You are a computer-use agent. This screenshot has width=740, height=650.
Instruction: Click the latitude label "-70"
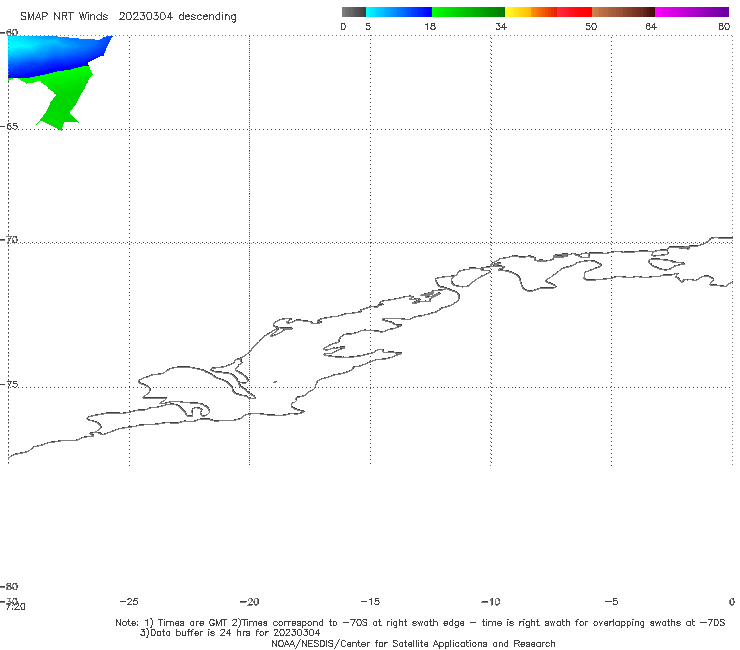[x=9, y=240]
